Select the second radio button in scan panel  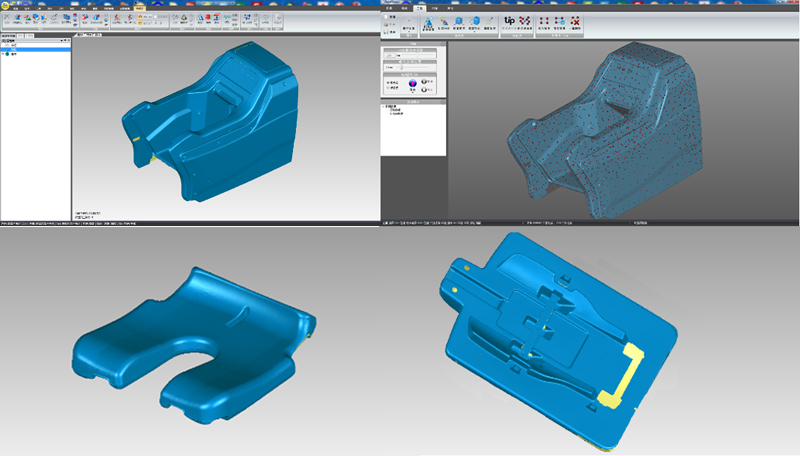point(389,88)
